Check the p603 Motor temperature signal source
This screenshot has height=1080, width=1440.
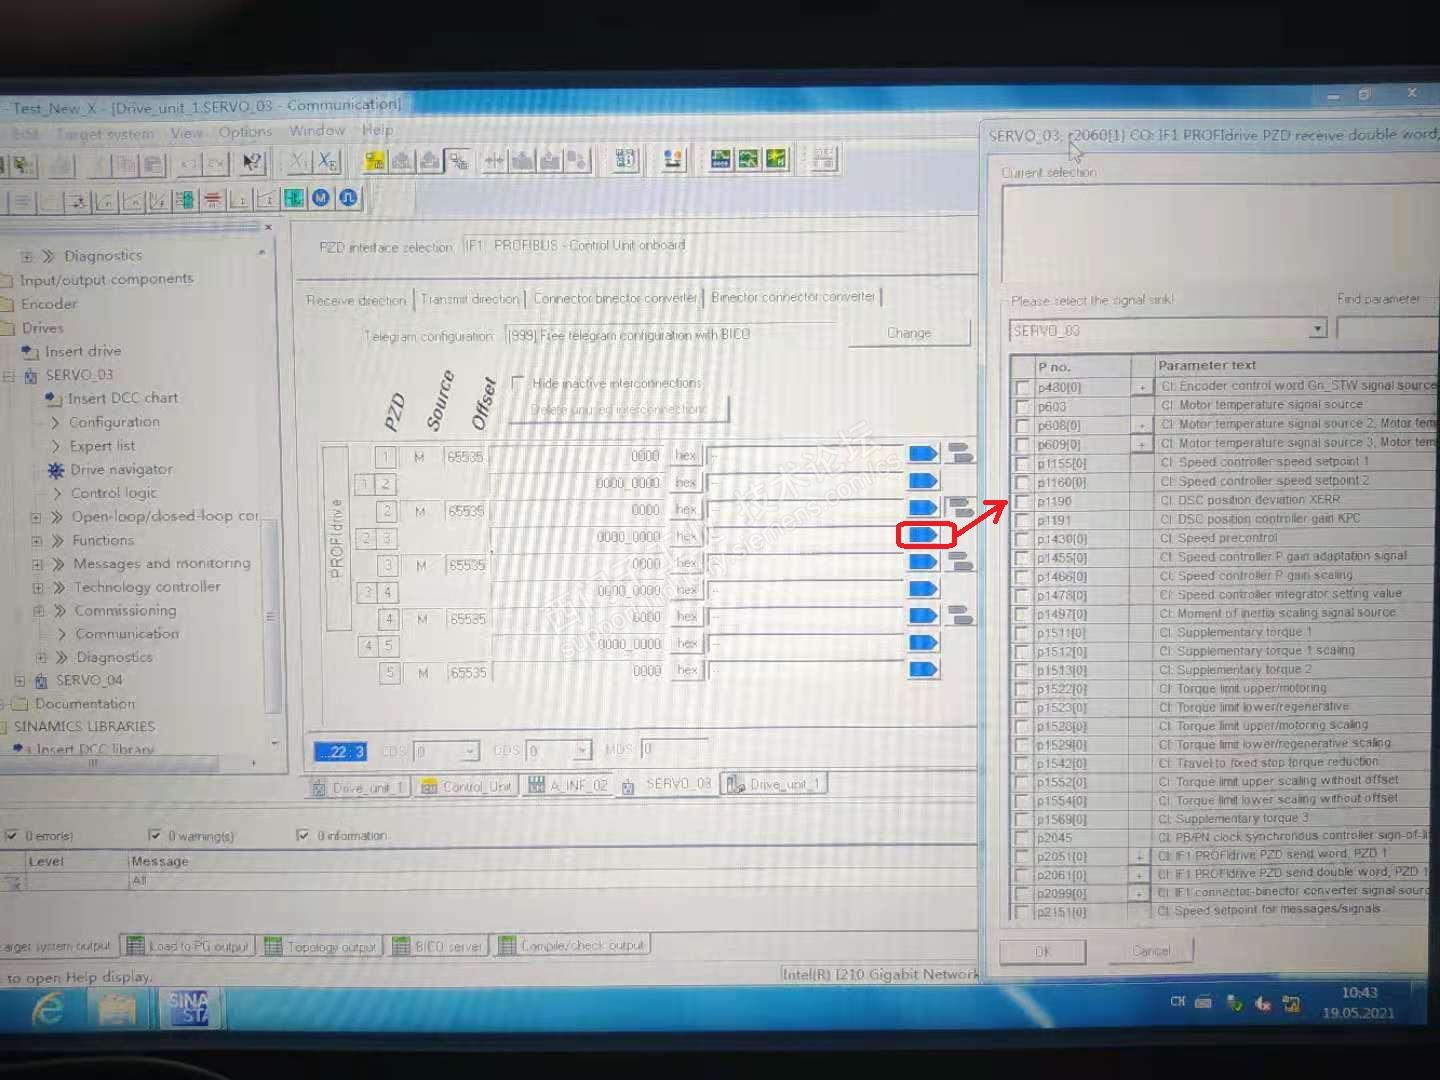pos(1022,406)
